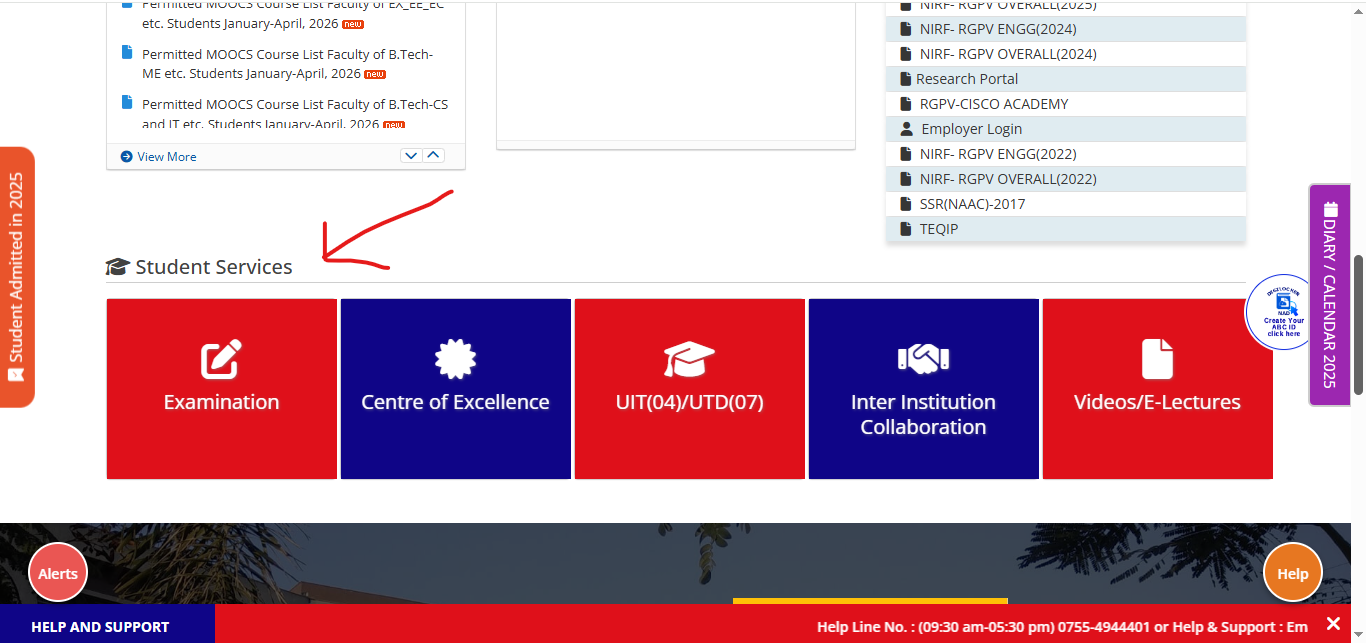Click the page vertical scrollbar thumb
This screenshot has width=1366, height=643.
pos(1358,324)
